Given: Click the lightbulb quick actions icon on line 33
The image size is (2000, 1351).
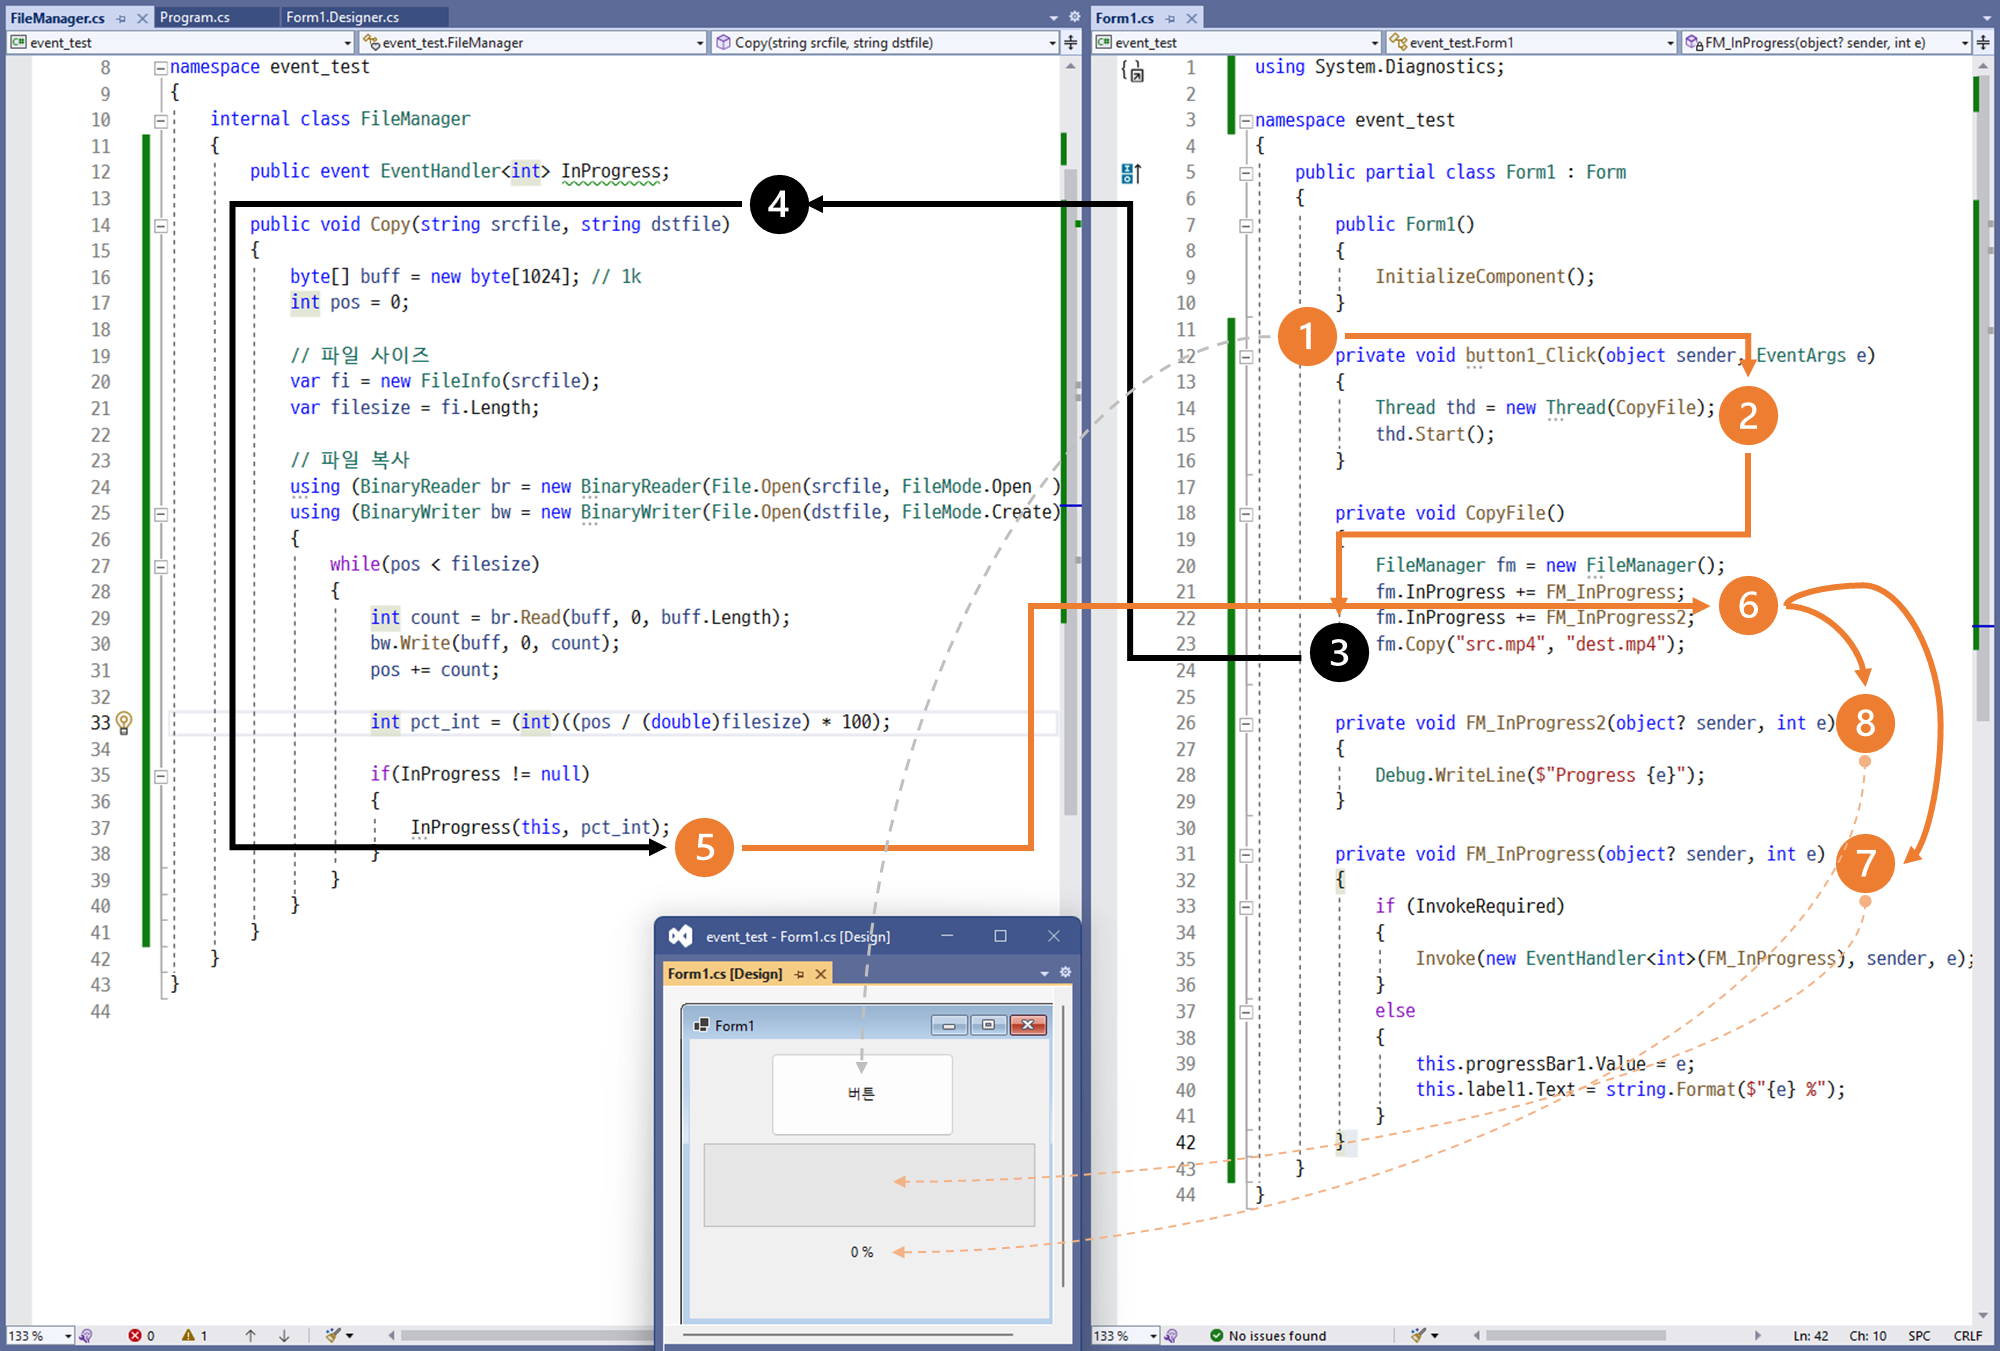Looking at the screenshot, I should click(x=124, y=721).
